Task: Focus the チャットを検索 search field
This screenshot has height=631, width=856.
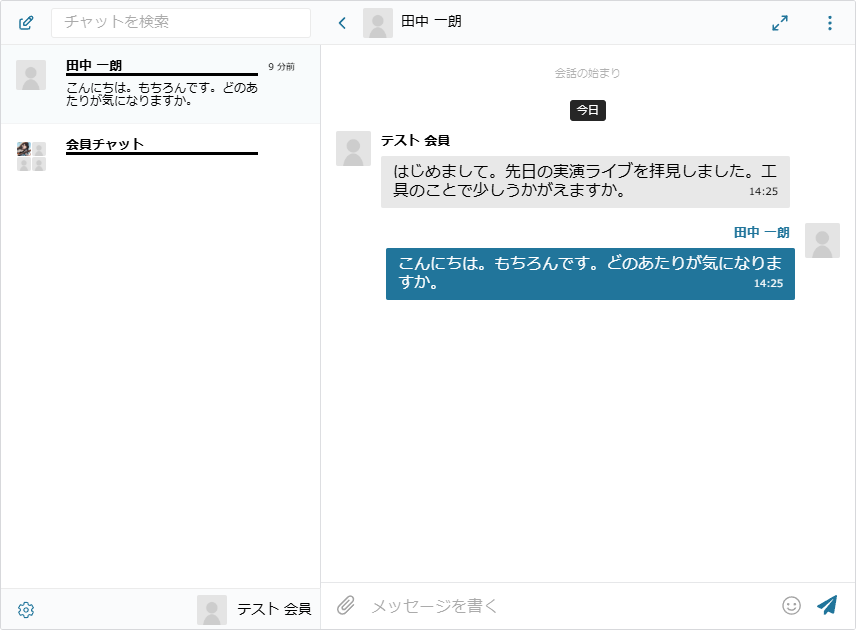Action: 181,22
